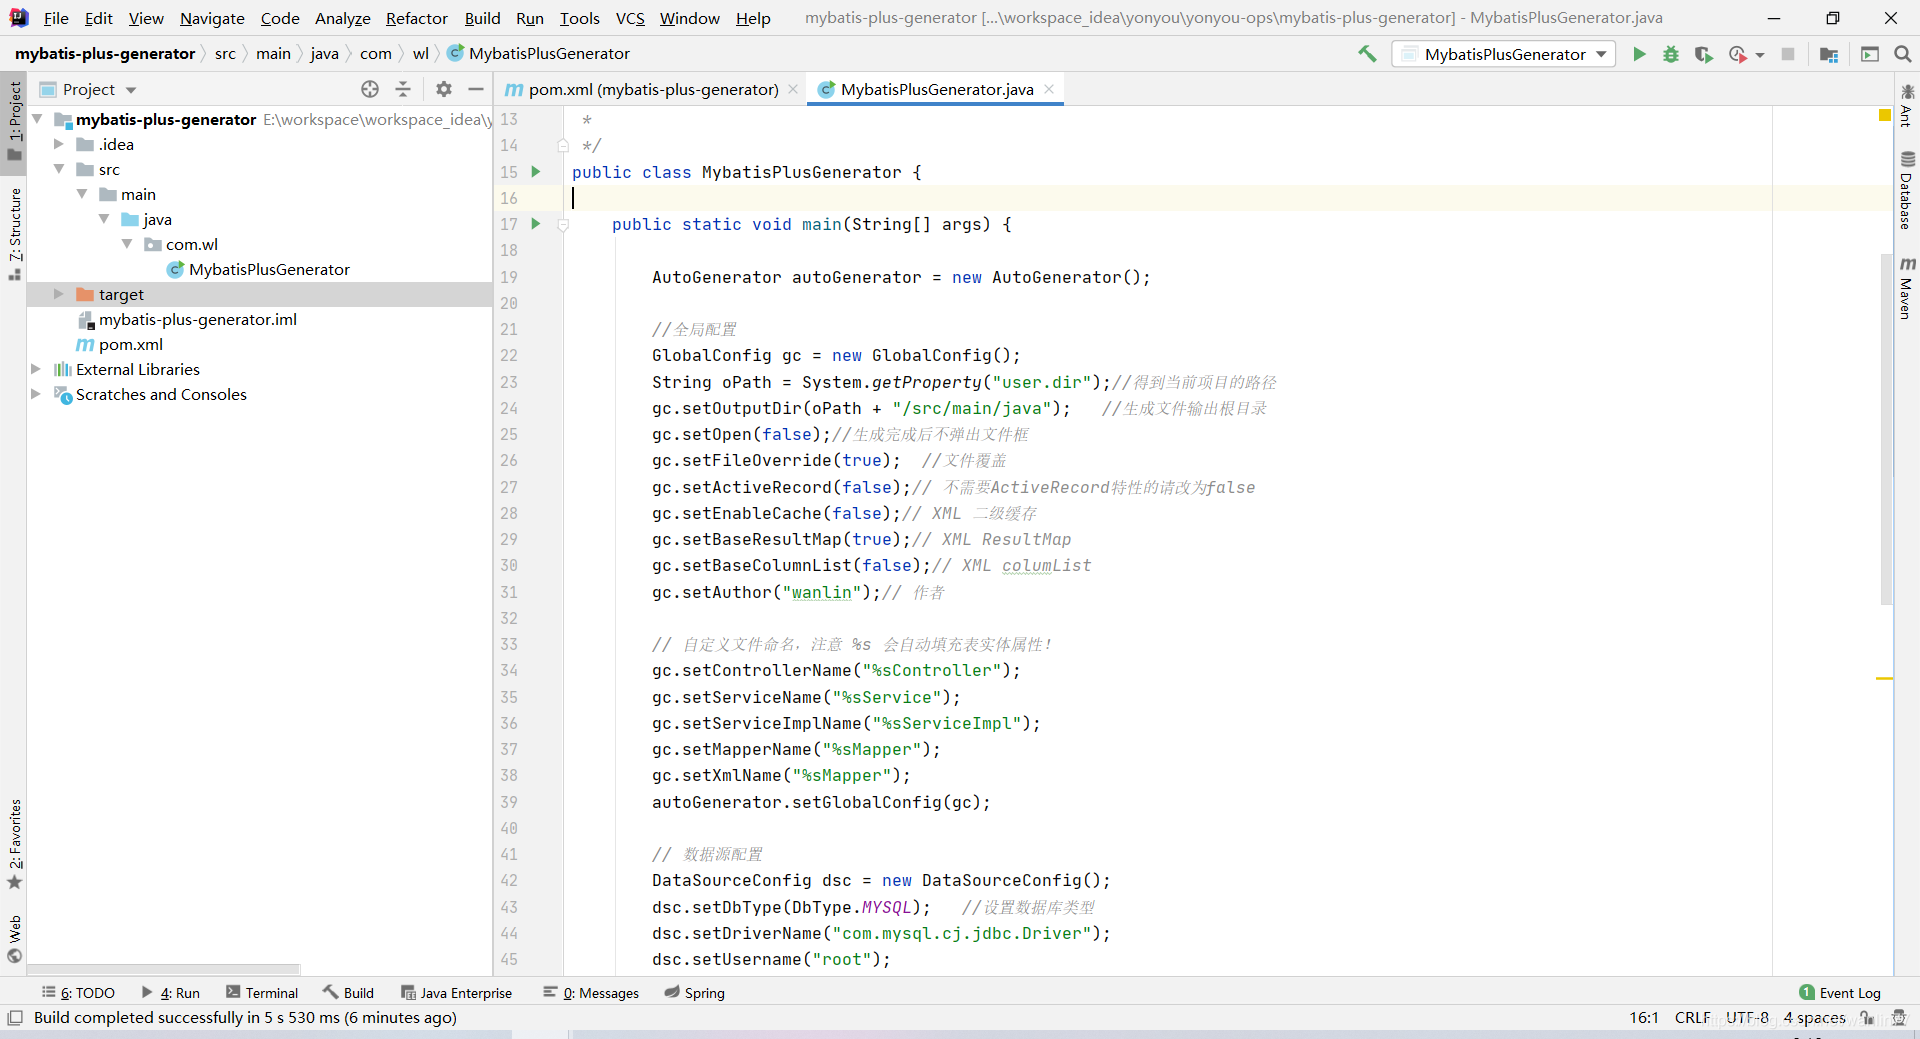Screen dimensions: 1920x1039
Task: Open Project panel settings gear
Action: tap(444, 89)
